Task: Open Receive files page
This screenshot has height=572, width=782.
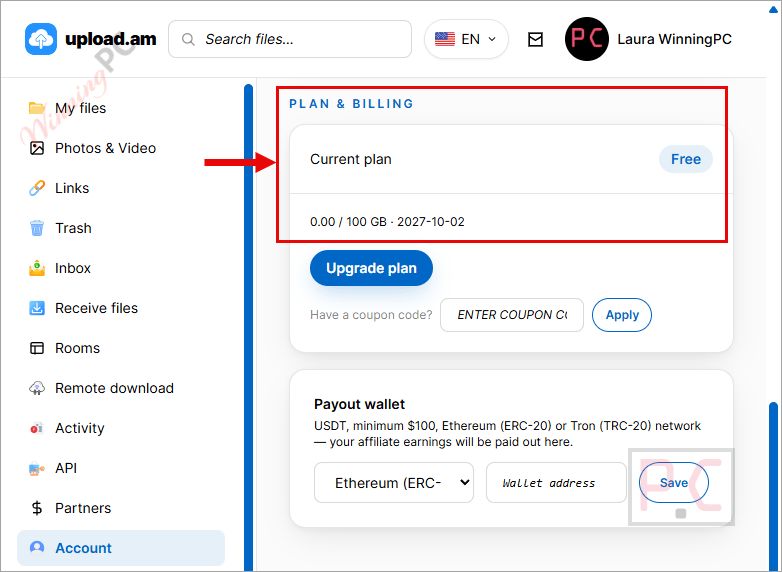Action: [x=96, y=308]
